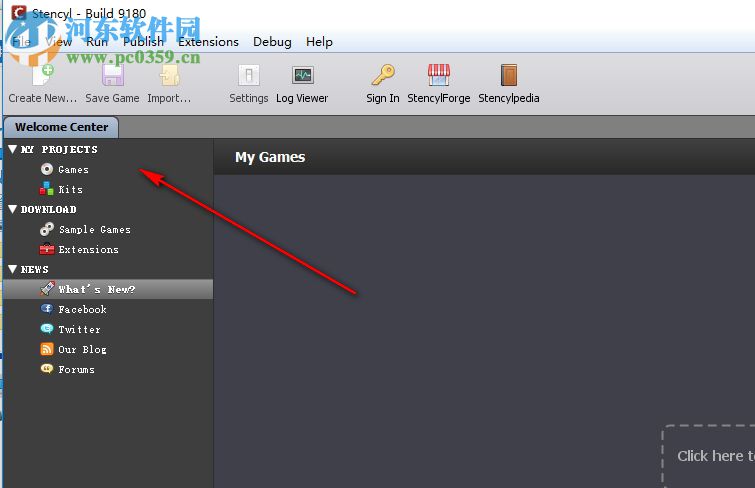This screenshot has height=488, width=755.
Task: Open the File menu
Action: tap(22, 42)
